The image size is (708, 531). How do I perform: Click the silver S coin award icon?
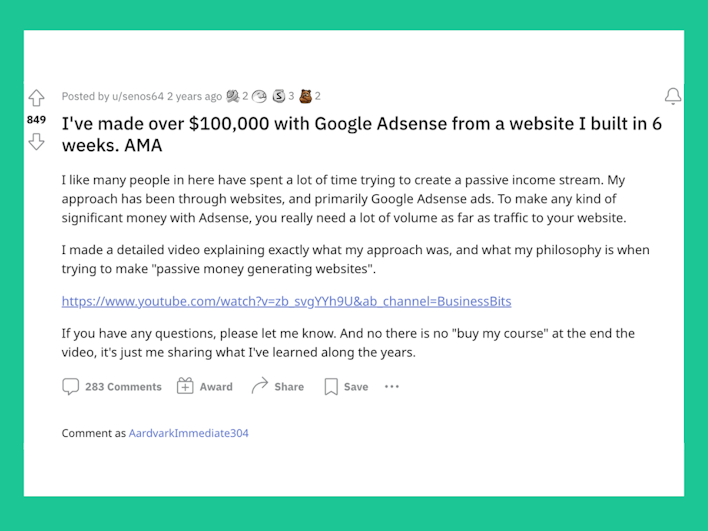click(279, 96)
